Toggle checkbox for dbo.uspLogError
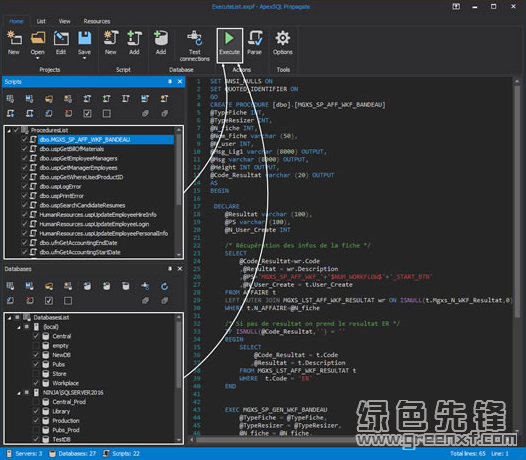 (24, 186)
